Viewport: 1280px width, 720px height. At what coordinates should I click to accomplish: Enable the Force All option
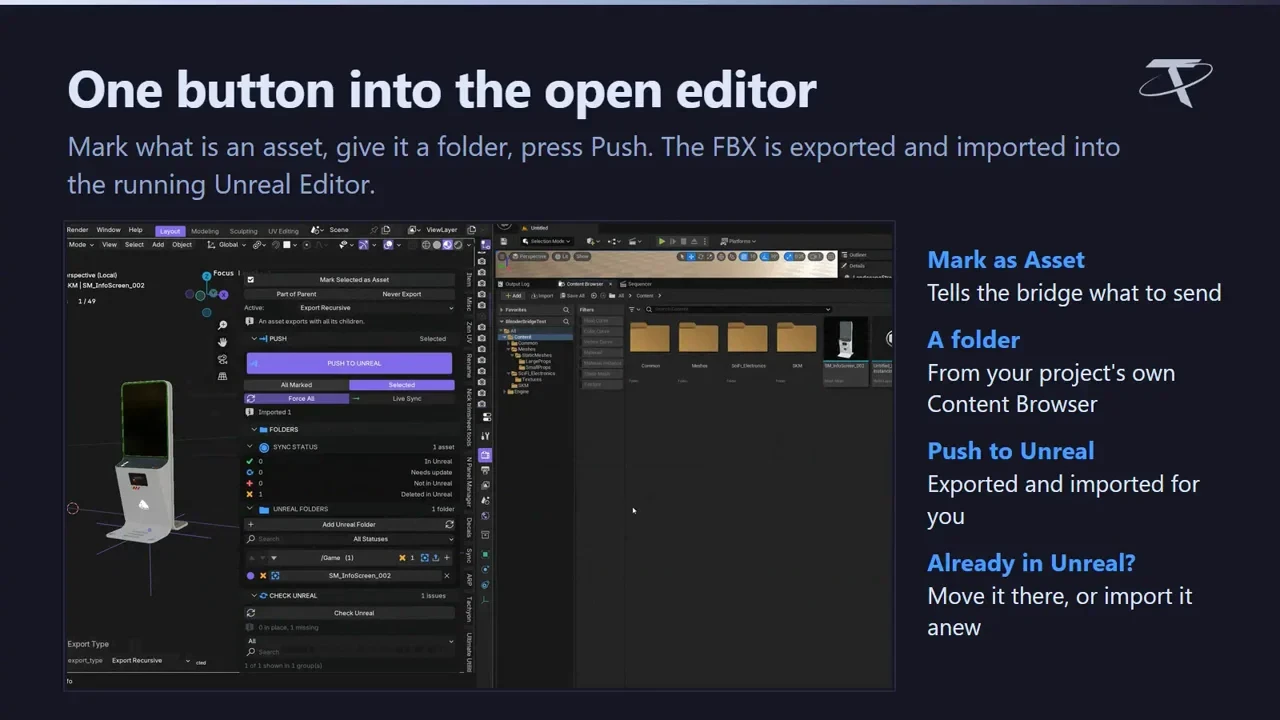(x=296, y=399)
